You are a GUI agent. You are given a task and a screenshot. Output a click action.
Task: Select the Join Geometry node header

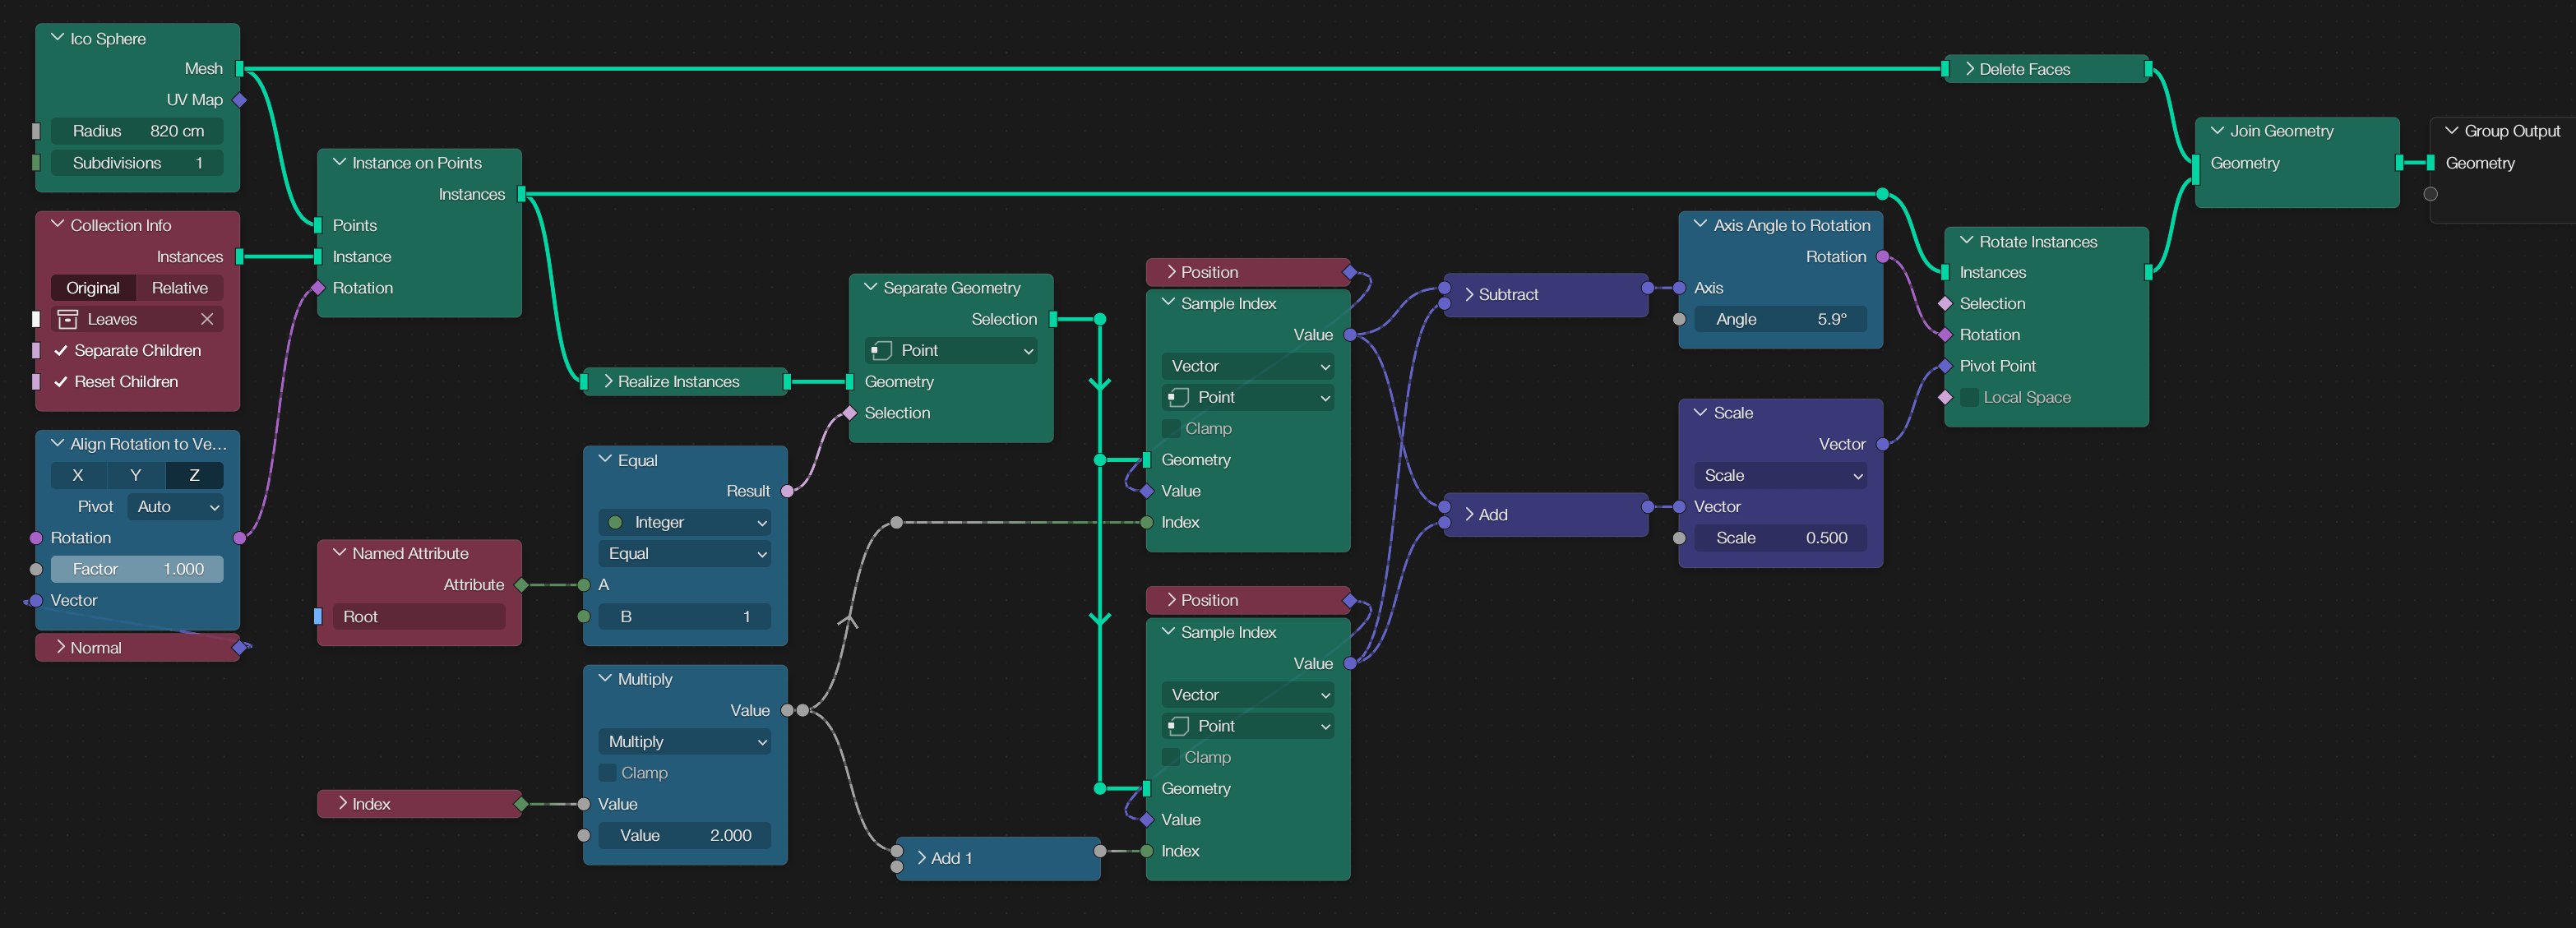[2297, 131]
